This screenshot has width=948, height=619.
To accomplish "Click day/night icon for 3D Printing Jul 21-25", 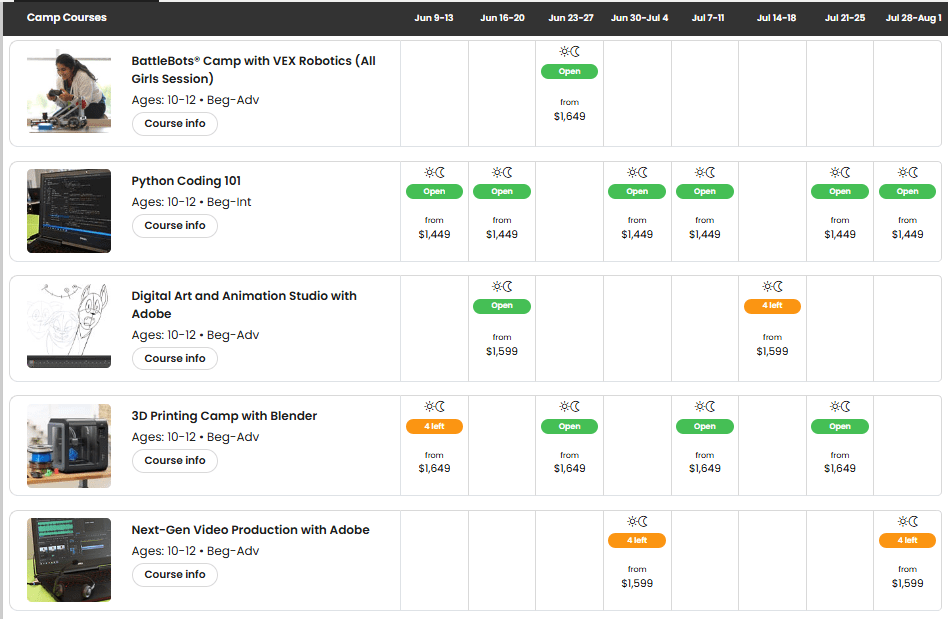I will pyautogui.click(x=840, y=407).
